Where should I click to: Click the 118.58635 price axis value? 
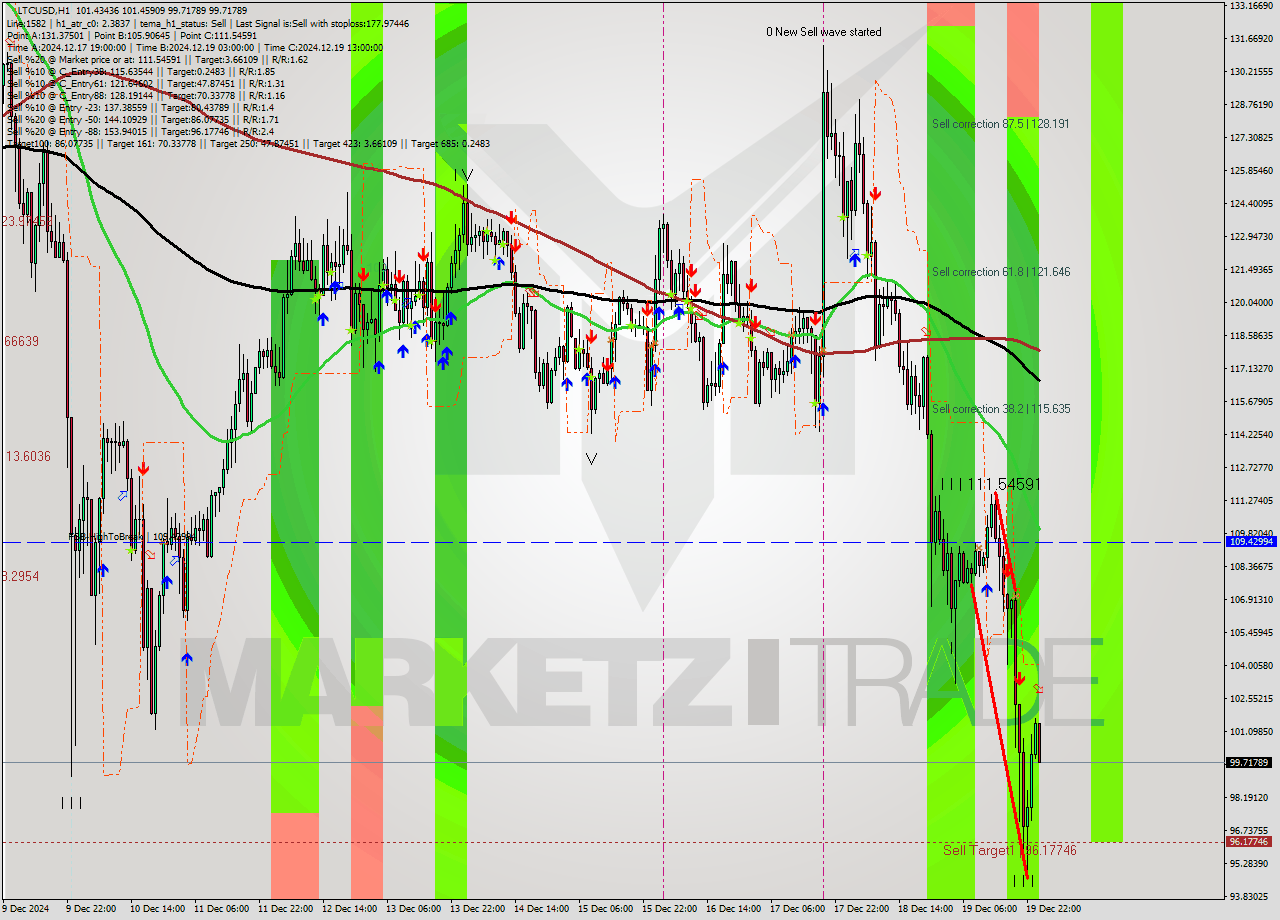coord(1251,335)
